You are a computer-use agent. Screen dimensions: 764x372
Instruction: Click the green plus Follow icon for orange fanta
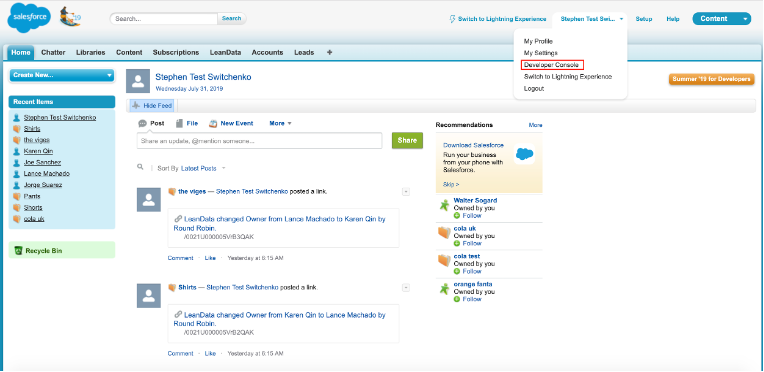(457, 299)
